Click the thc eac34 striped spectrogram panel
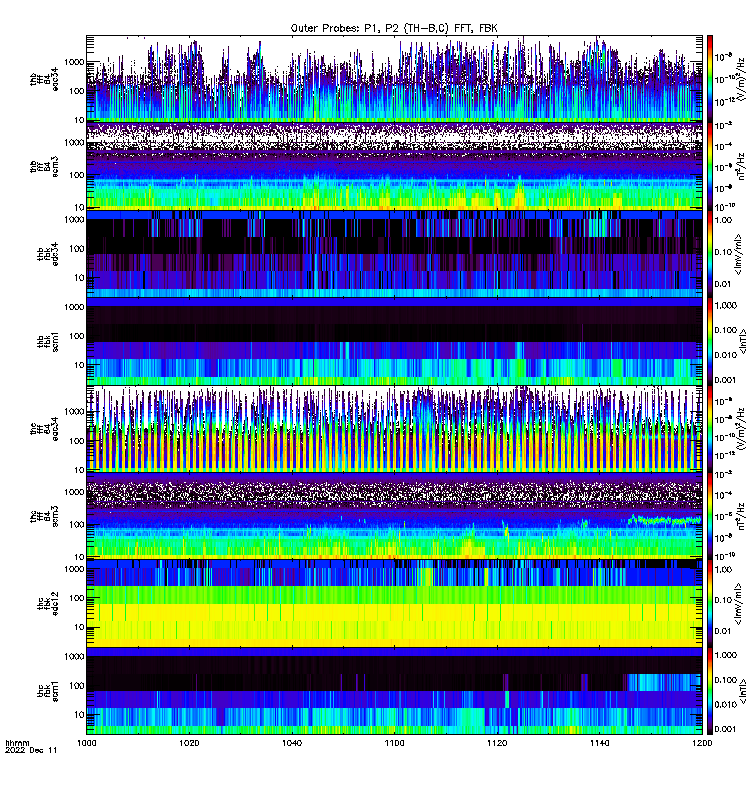The image size is (750, 800). point(394,429)
